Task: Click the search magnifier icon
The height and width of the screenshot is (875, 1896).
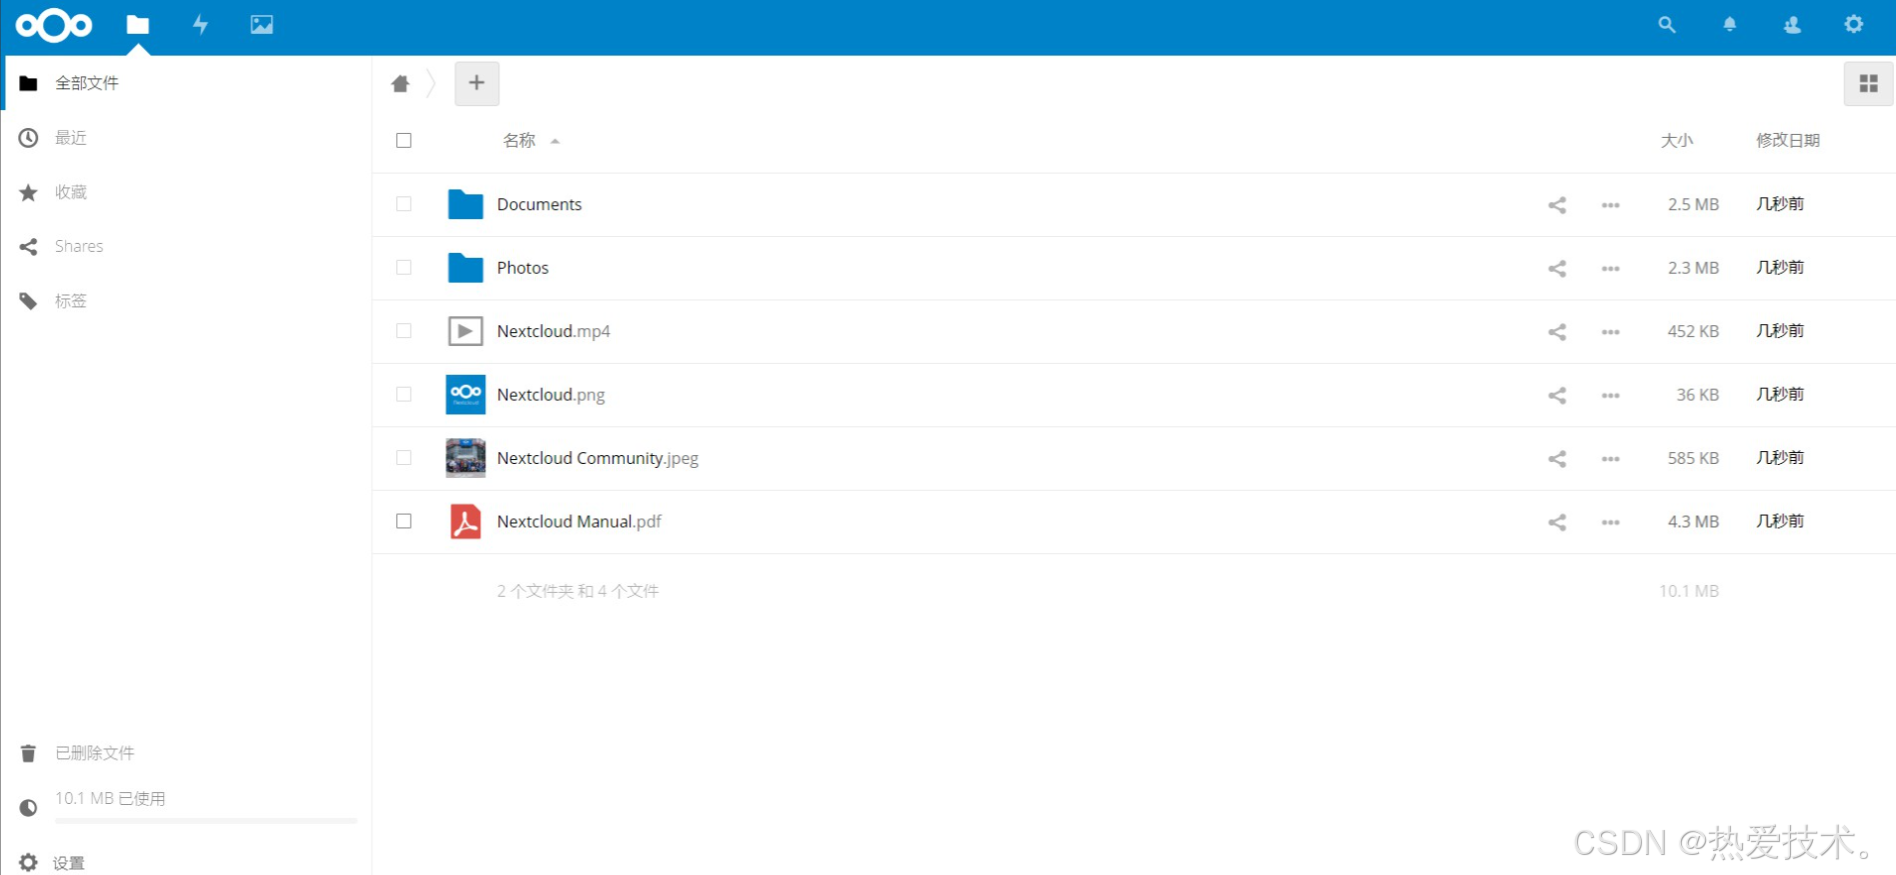Action: [1667, 25]
